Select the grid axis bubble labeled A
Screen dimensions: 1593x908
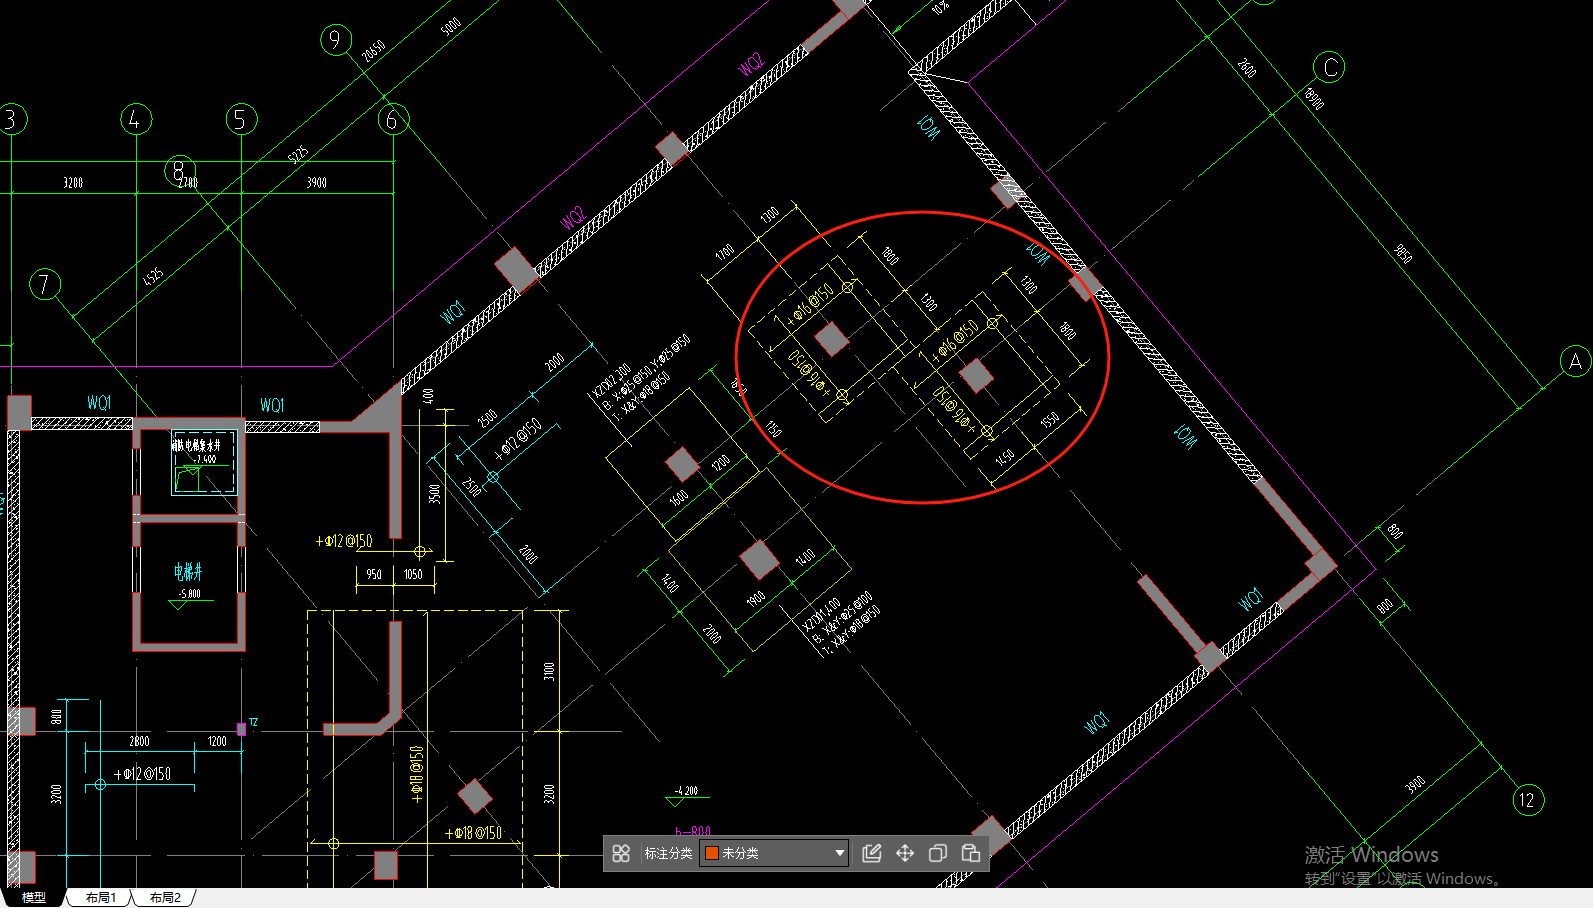click(x=1576, y=361)
